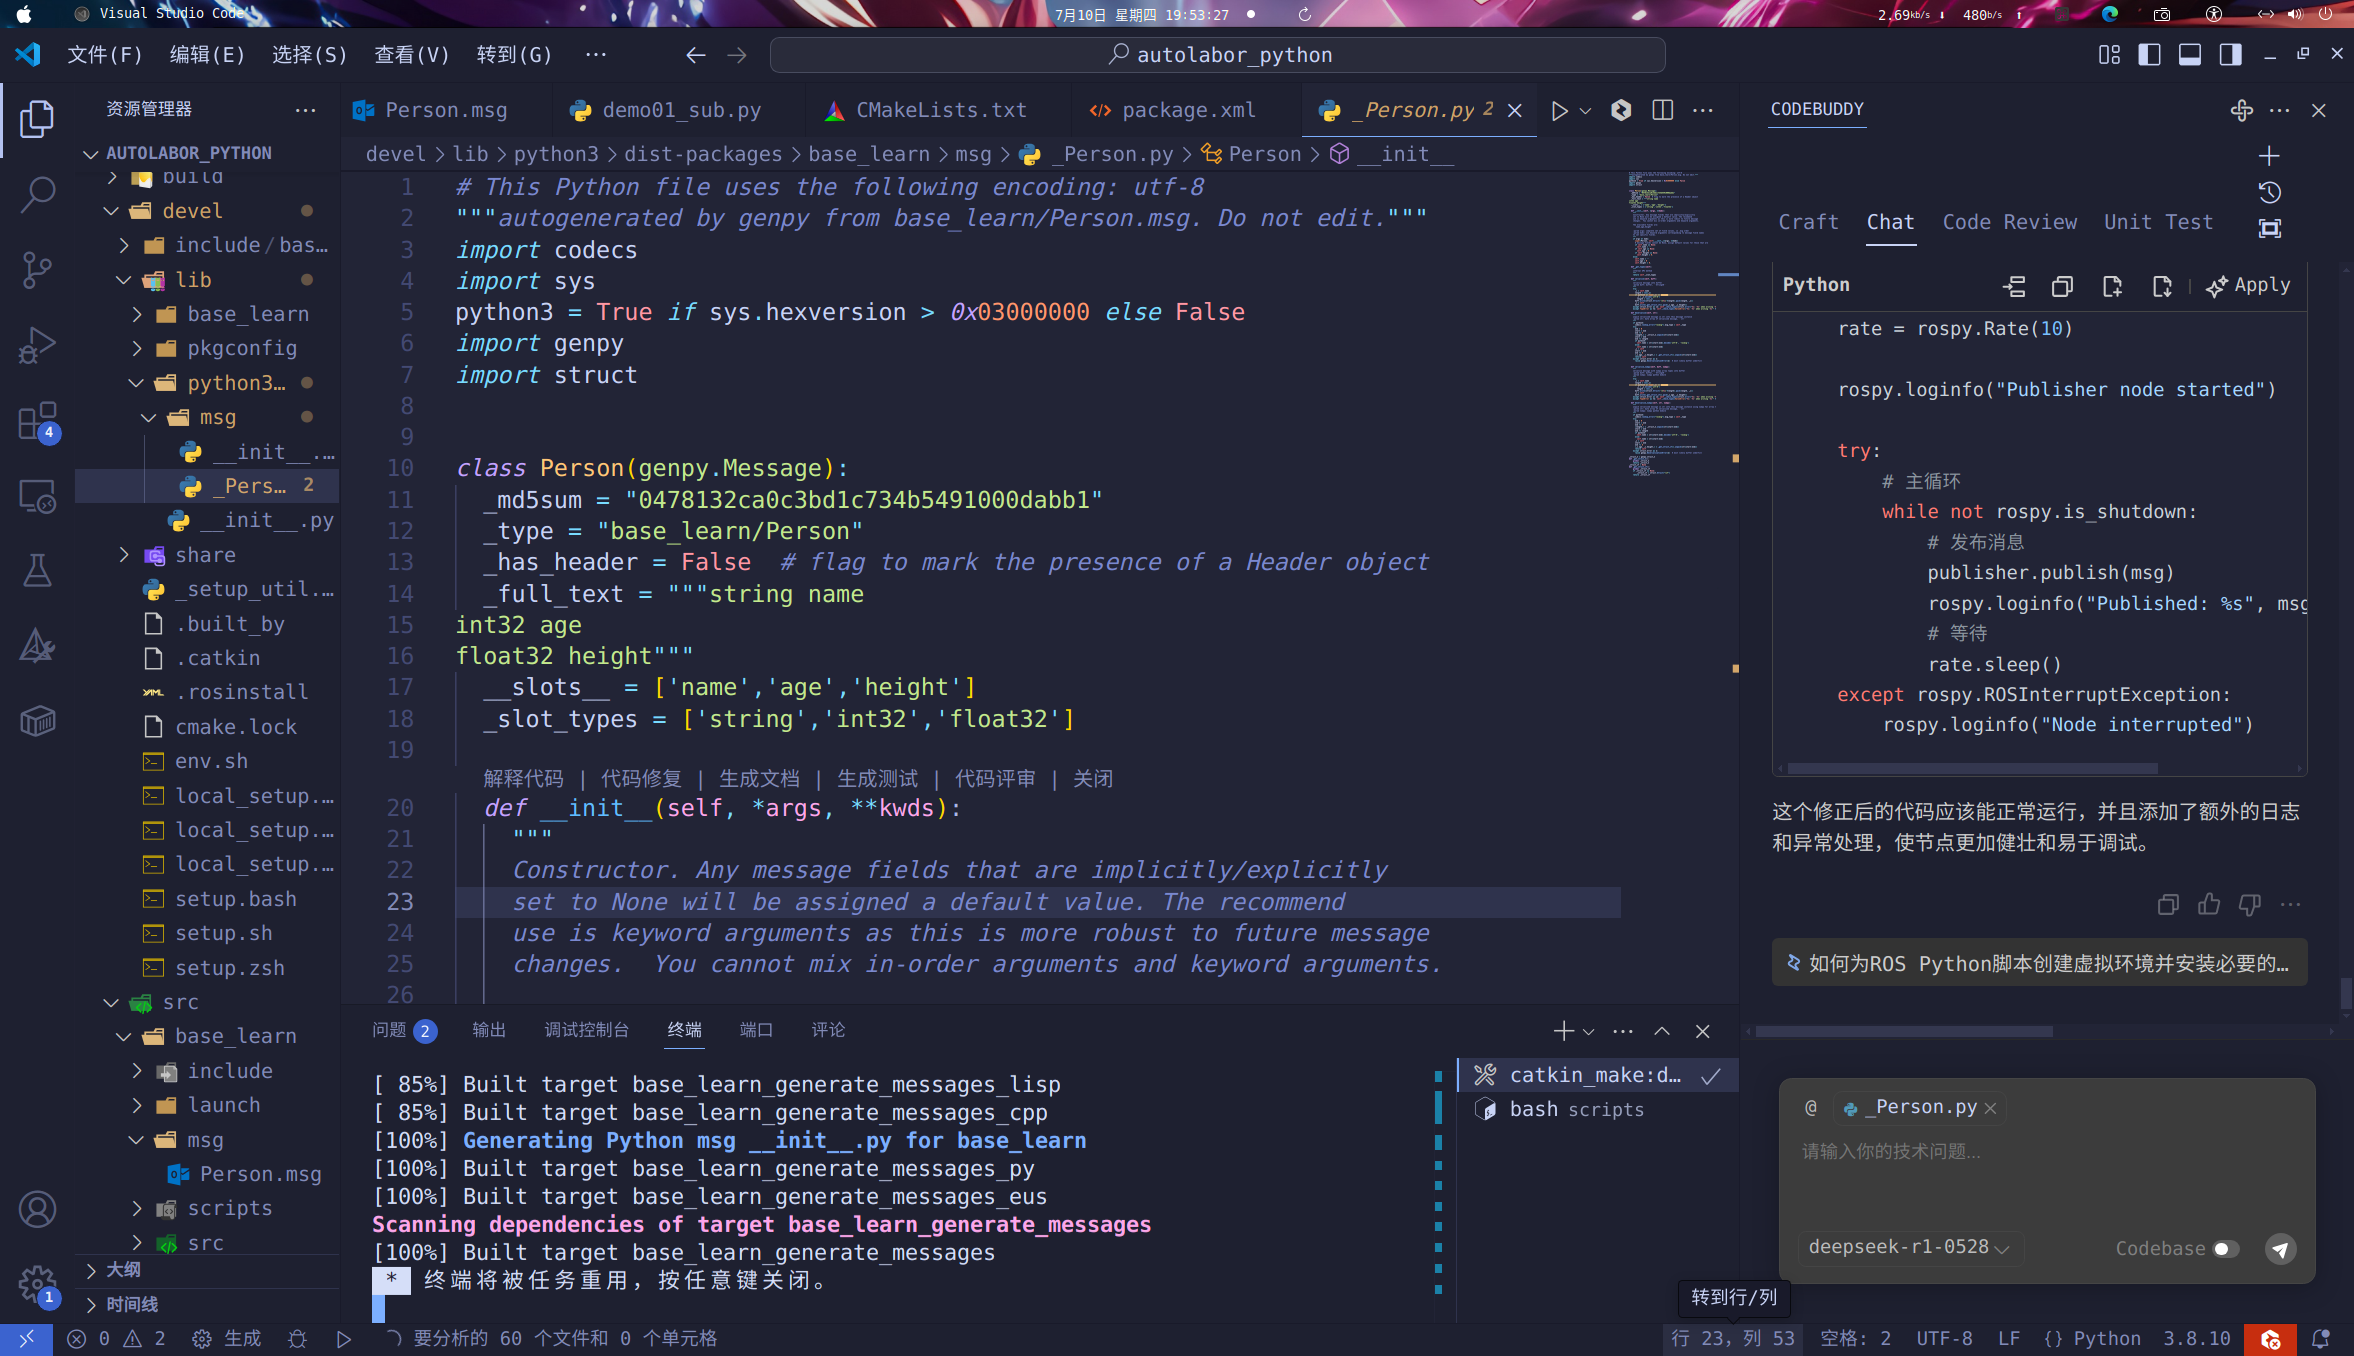Click thumbs up on CodeBuddy response
Image resolution: width=2354 pixels, height=1356 pixels.
coord(2209,905)
